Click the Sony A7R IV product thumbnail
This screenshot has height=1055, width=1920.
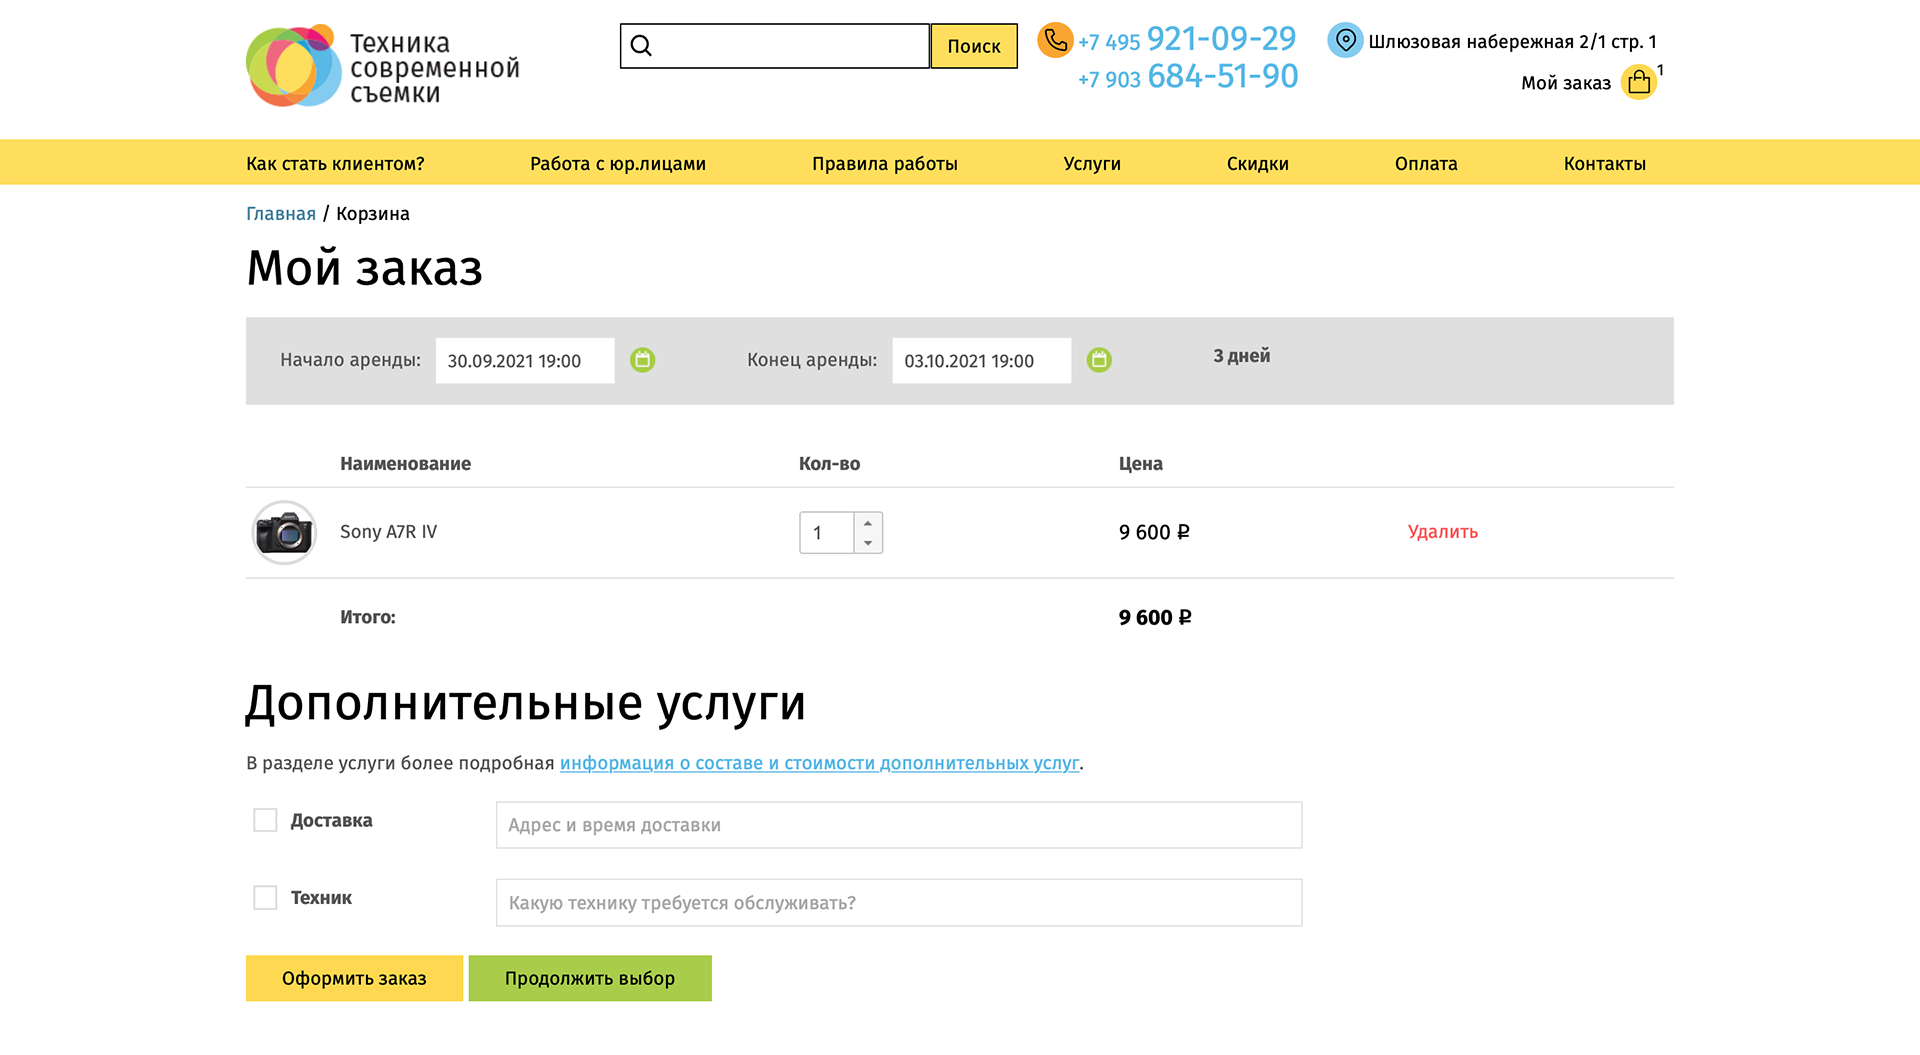284,532
